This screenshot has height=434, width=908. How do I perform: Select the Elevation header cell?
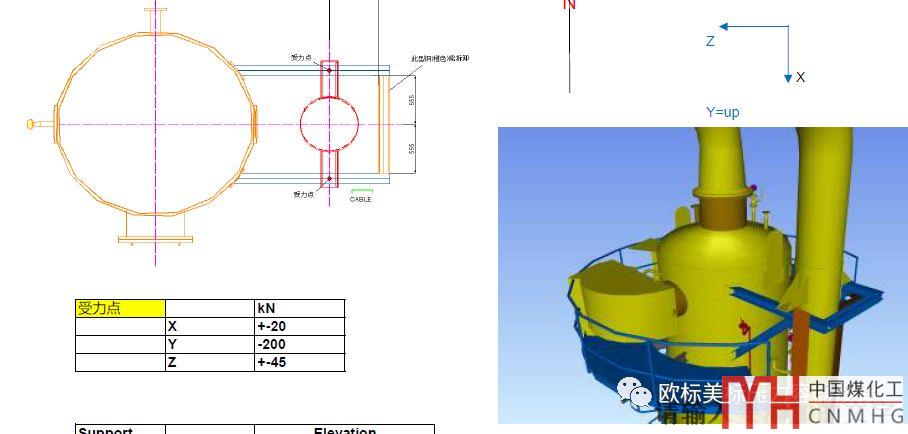345,429
